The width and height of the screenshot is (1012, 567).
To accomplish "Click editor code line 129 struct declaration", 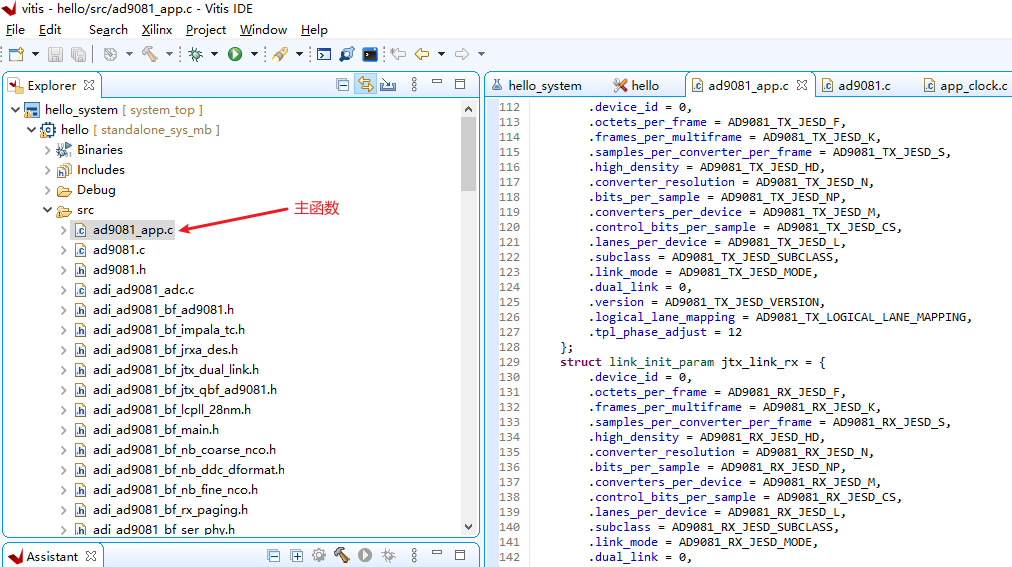I will pos(693,362).
